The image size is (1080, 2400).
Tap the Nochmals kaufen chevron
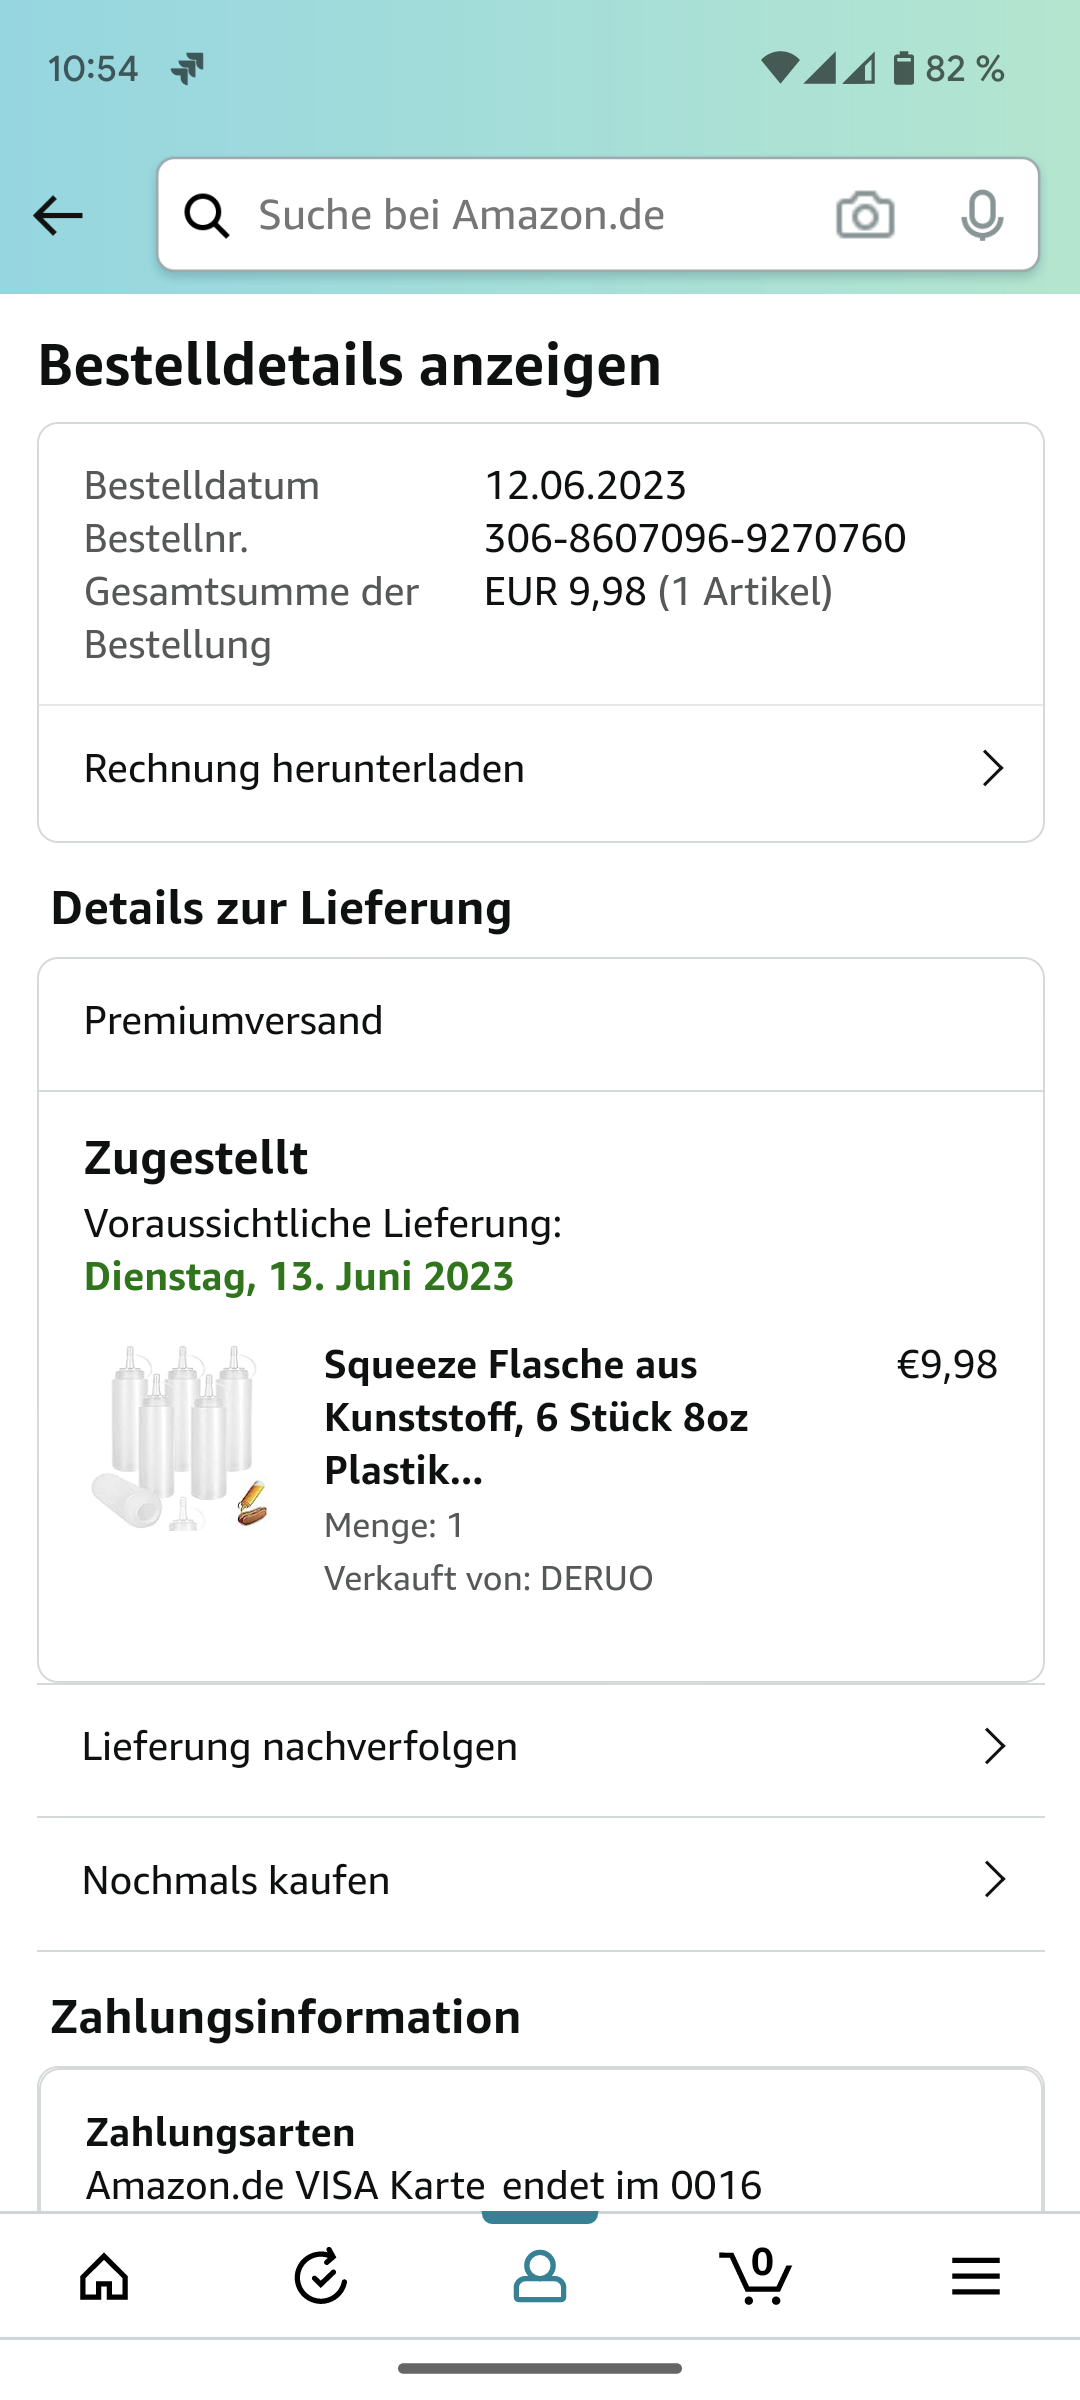click(994, 1880)
